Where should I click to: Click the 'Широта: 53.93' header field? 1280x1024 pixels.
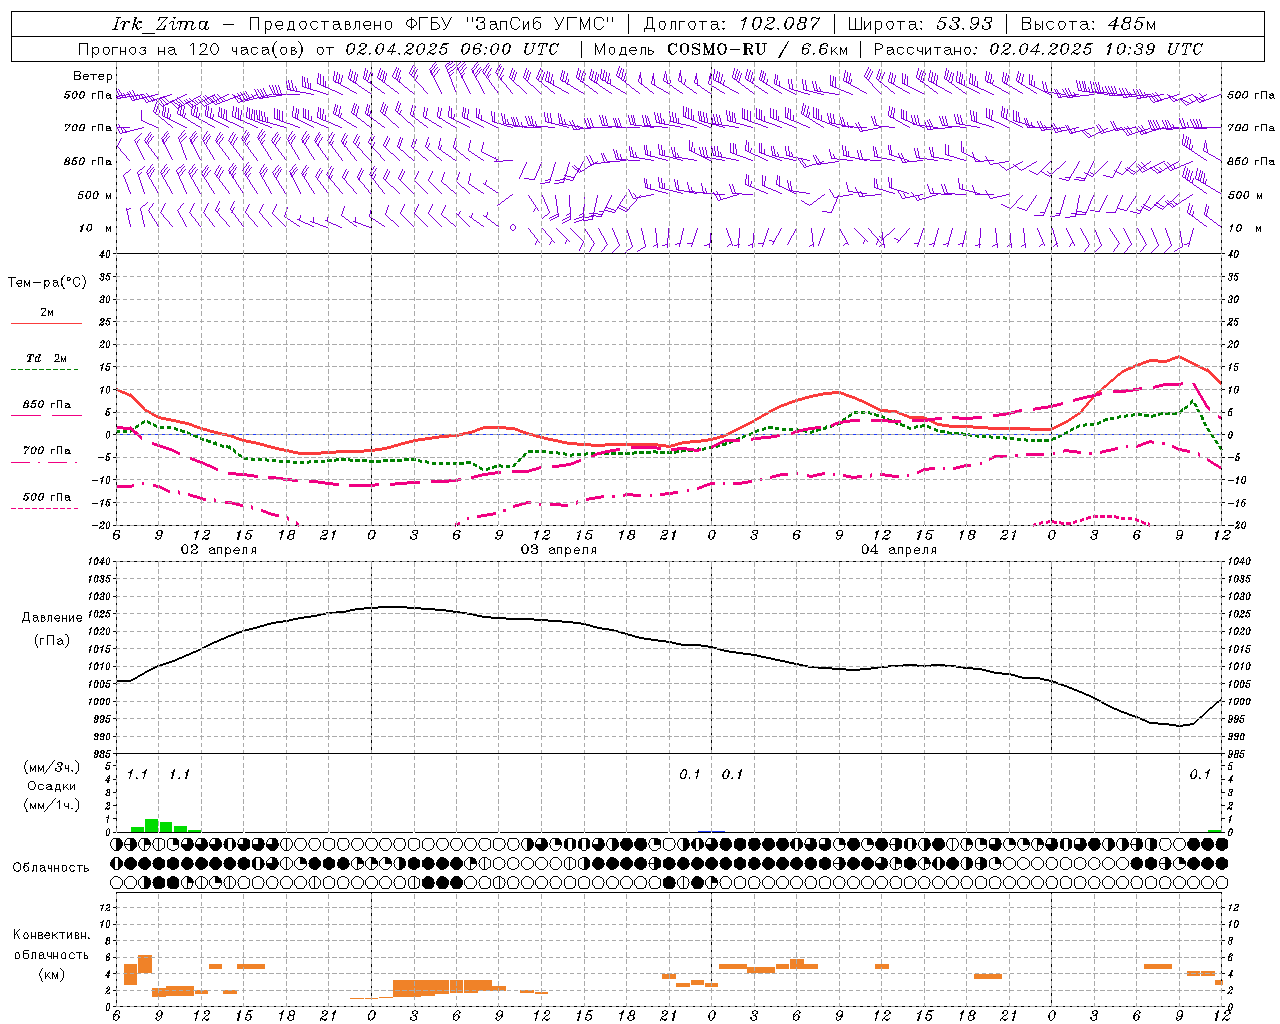point(919,24)
